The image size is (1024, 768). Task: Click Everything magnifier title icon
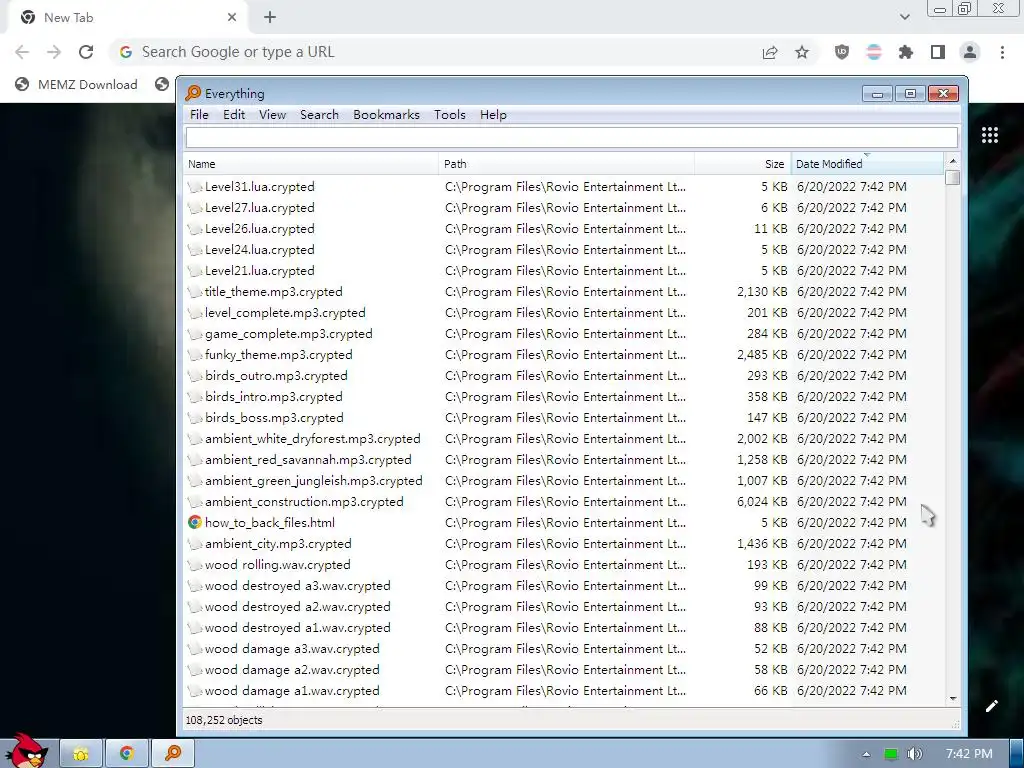point(193,93)
